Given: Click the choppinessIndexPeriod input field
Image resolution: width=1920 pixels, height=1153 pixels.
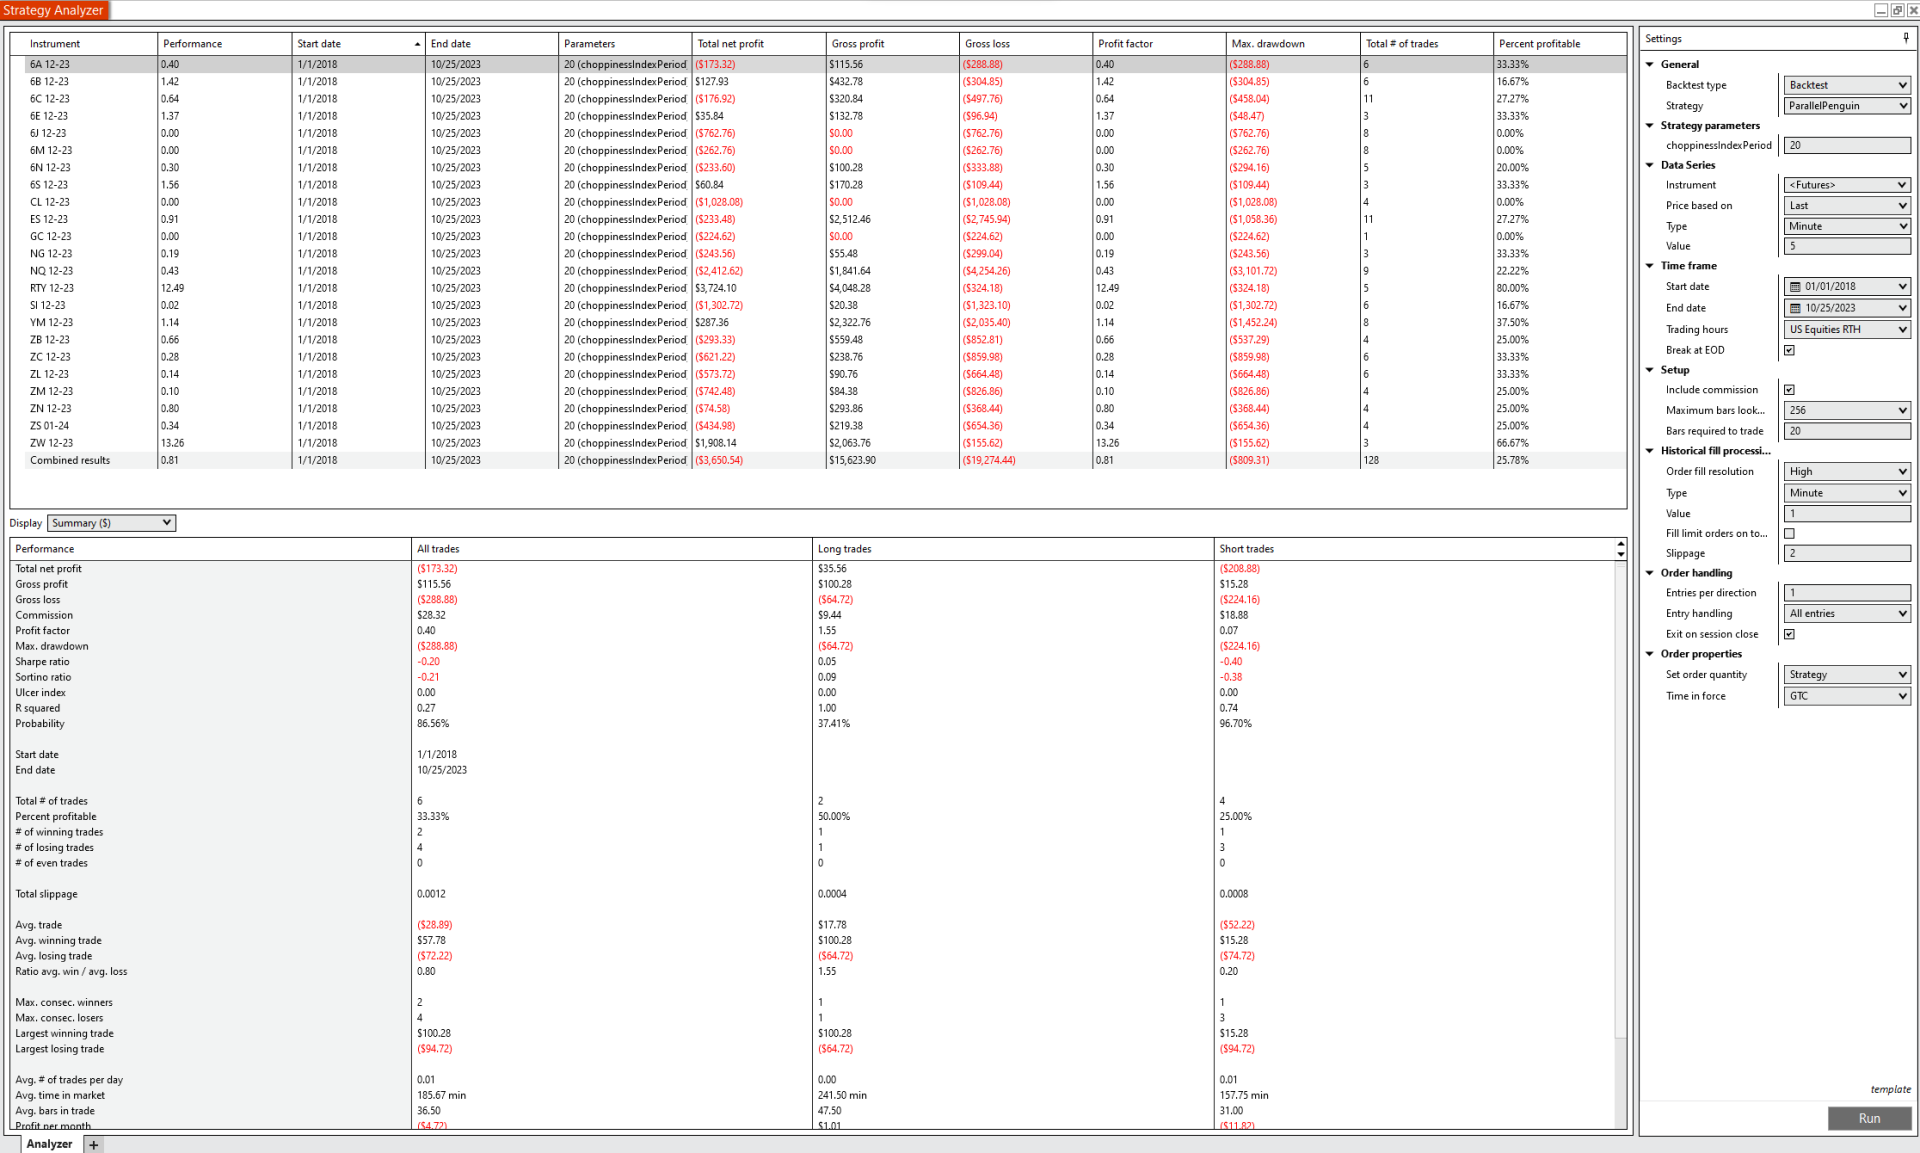Looking at the screenshot, I should 1846,146.
